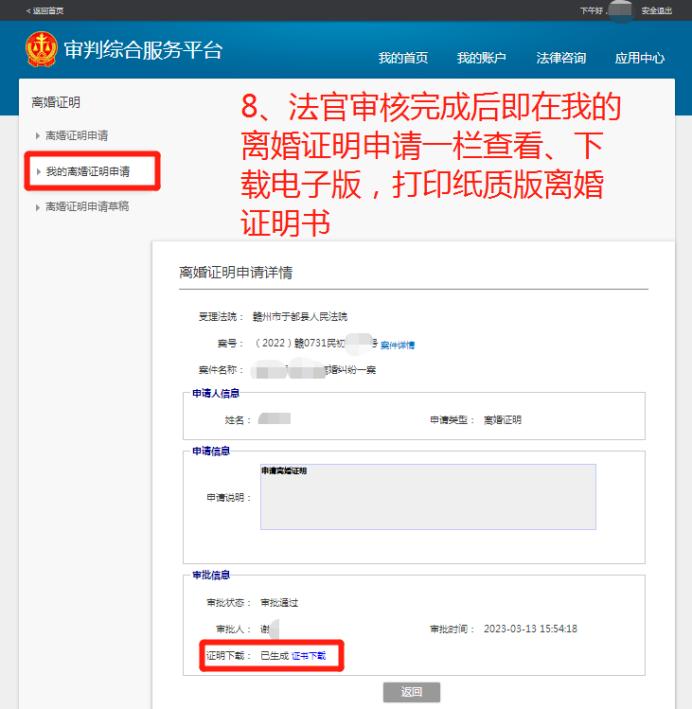The image size is (692, 709).
Task: Click court name 赣州市于都县人民法院
Action: pos(300,317)
